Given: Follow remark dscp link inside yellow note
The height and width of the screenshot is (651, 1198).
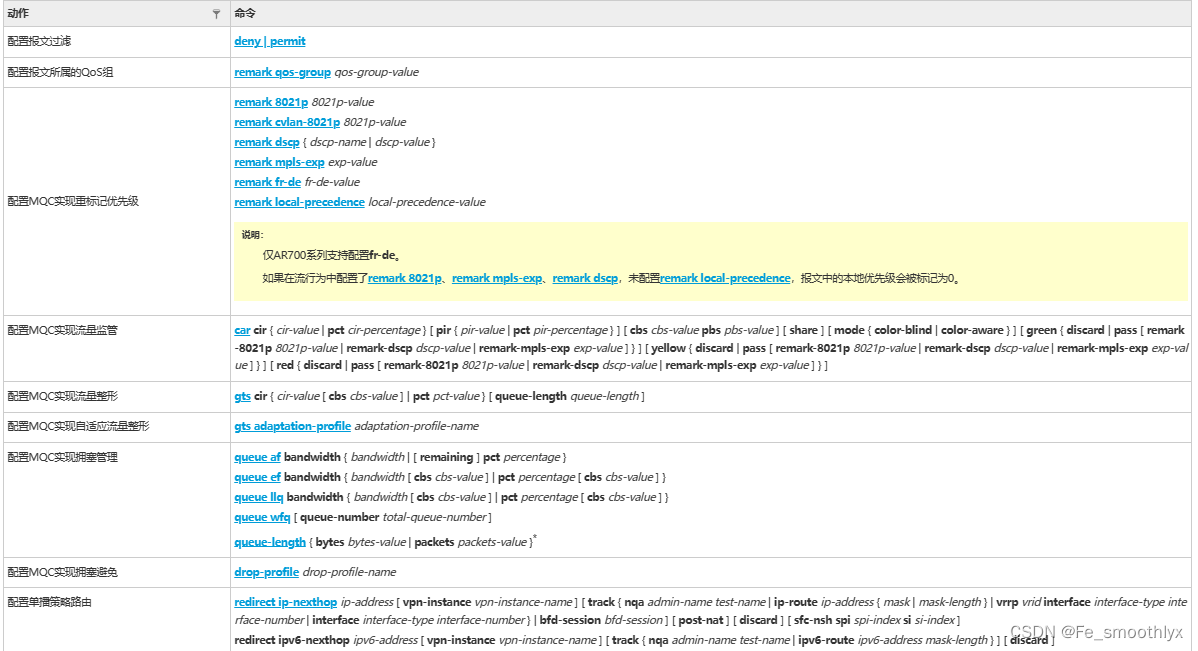Looking at the screenshot, I should pos(585,278).
